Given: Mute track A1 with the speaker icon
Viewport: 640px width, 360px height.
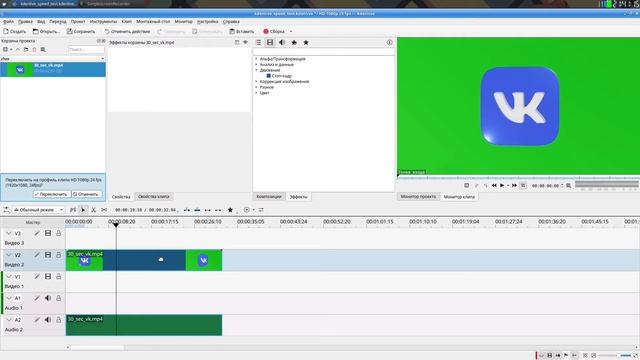Looking at the screenshot, I should [48, 298].
